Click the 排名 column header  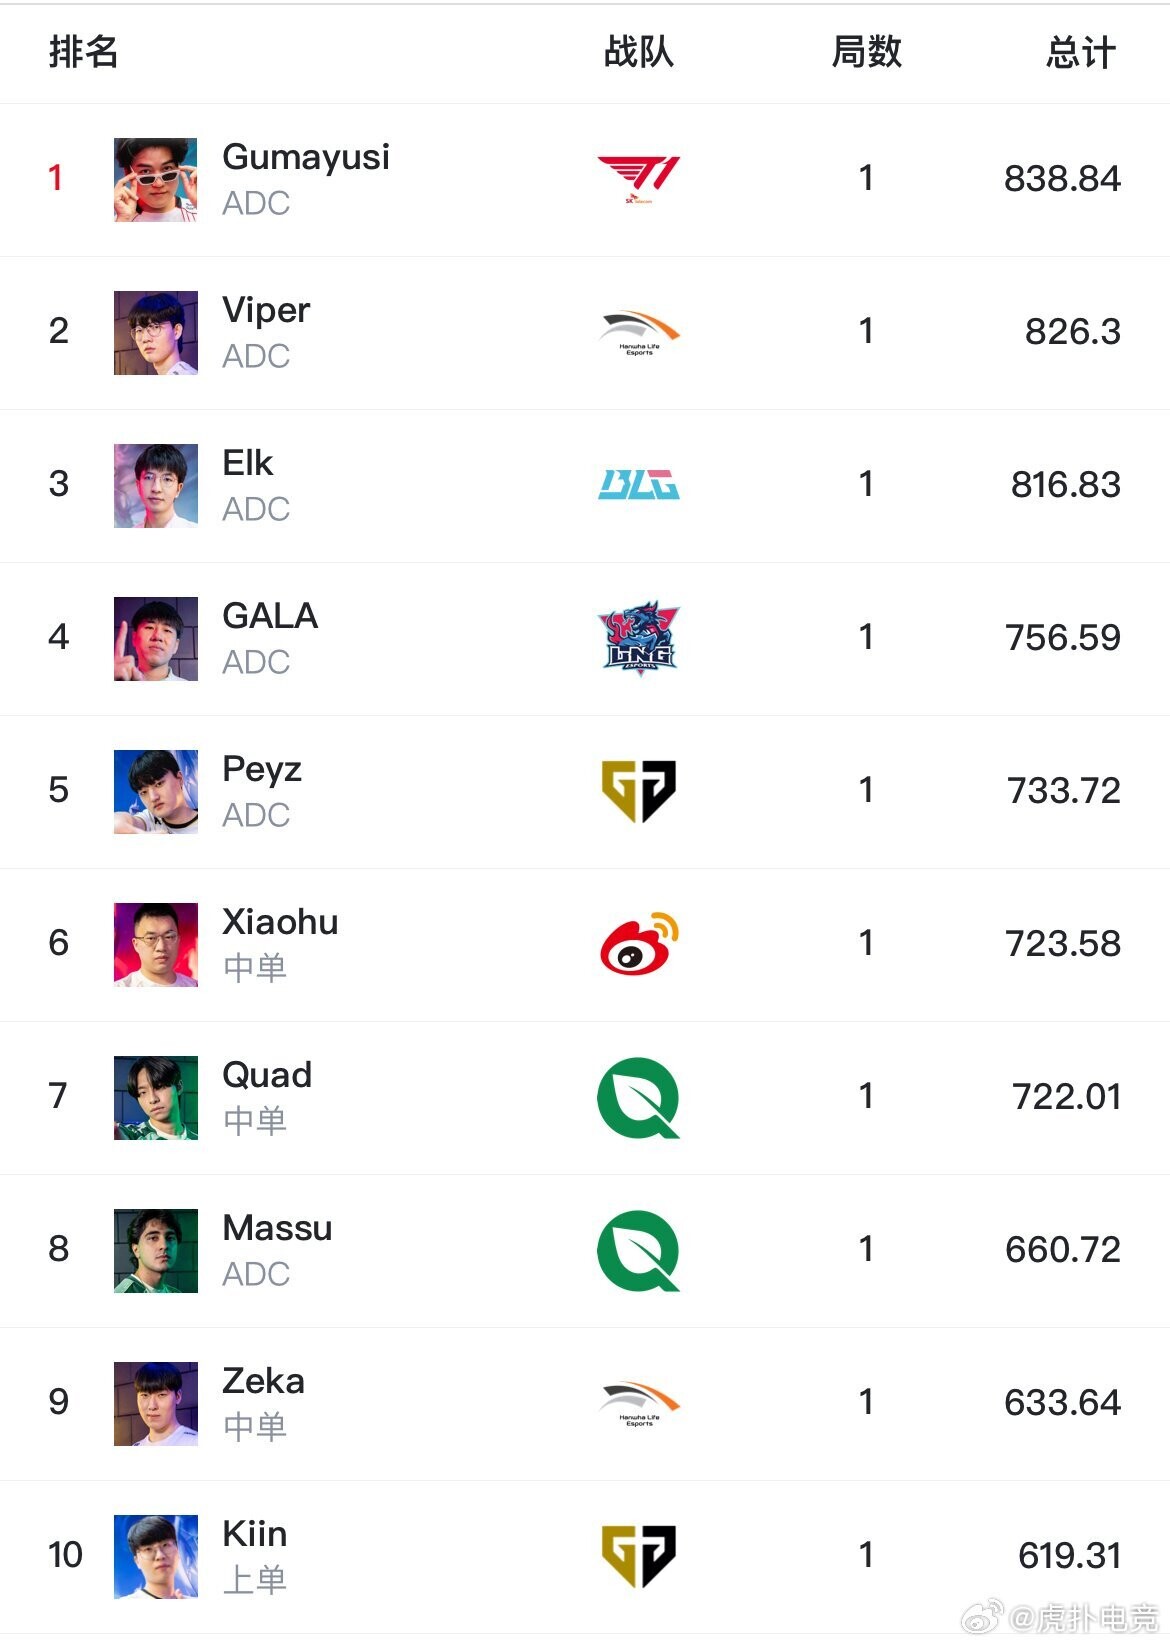click(84, 52)
